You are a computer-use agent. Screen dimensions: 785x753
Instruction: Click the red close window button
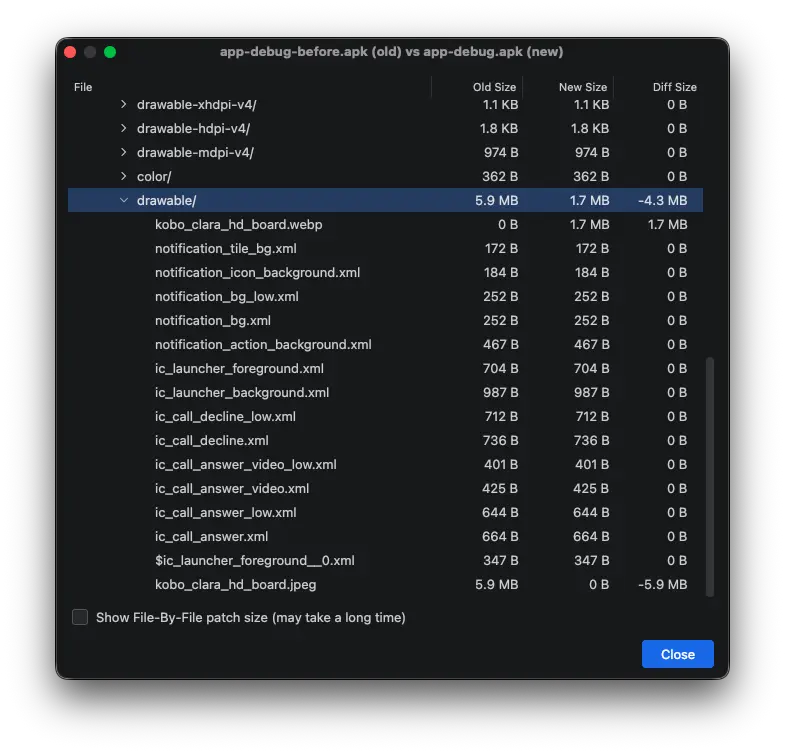pyautogui.click(x=70, y=52)
